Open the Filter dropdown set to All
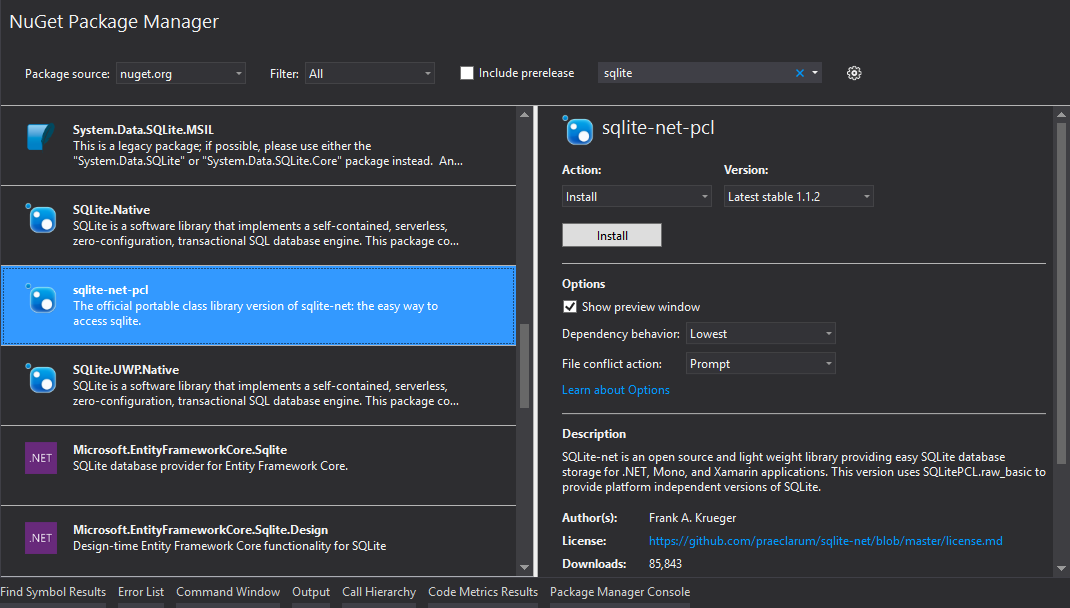This screenshot has height=608, width=1070. 370,73
